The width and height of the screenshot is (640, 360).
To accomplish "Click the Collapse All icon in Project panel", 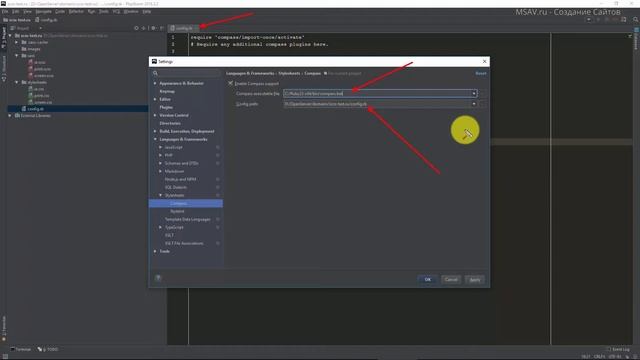I will coord(144,28).
